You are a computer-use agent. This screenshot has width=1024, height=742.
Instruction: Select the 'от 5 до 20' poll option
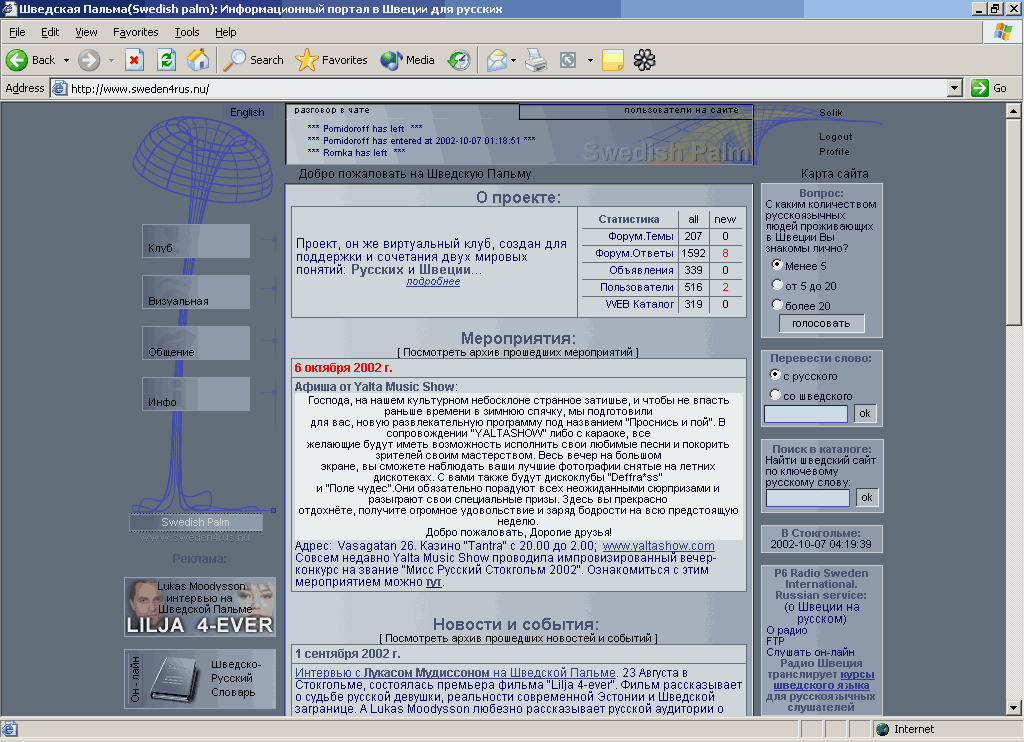point(777,286)
